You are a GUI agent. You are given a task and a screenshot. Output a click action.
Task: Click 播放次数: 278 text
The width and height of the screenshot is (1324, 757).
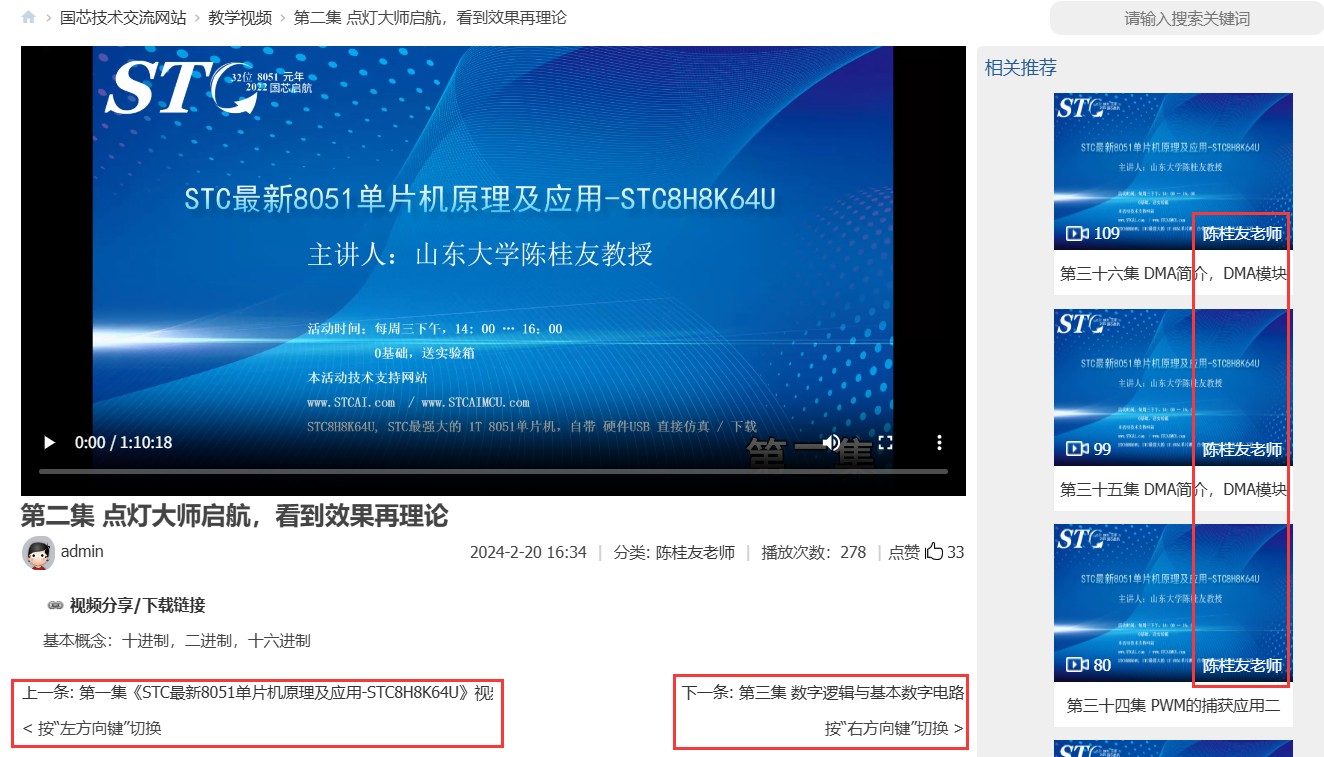tap(813, 552)
